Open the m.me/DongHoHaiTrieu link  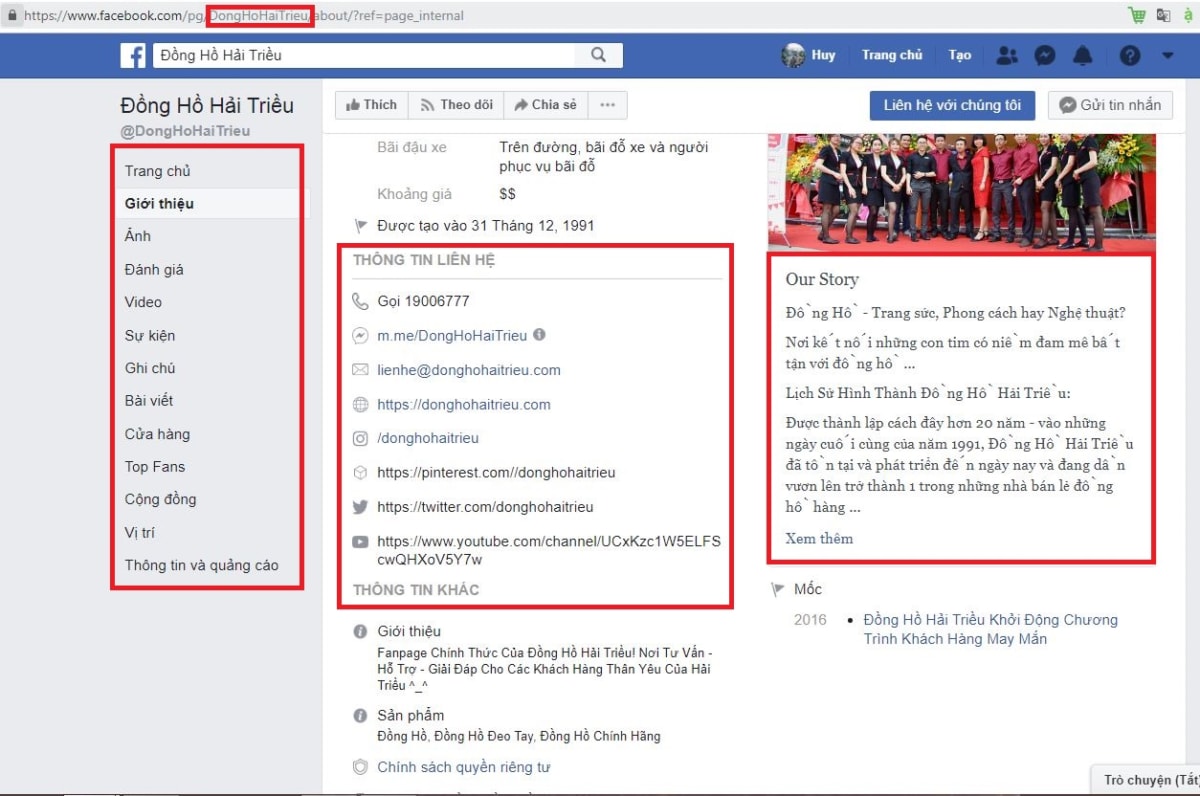pyautogui.click(x=452, y=336)
